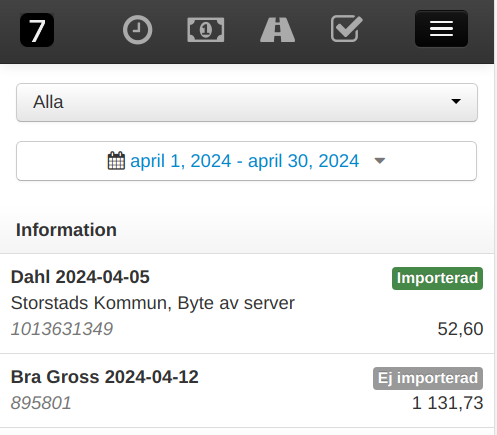This screenshot has width=497, height=435.
Task: Click the arrow beside the date range
Action: [380, 161]
